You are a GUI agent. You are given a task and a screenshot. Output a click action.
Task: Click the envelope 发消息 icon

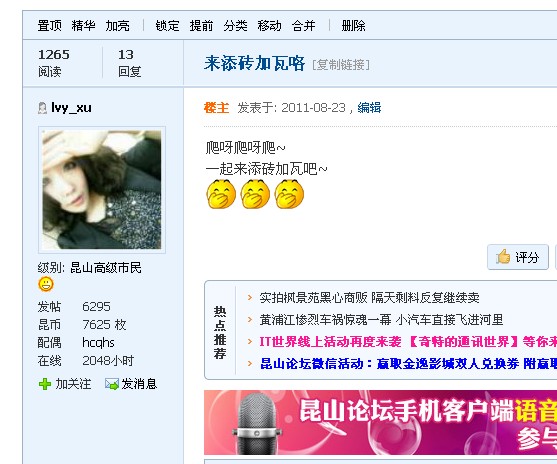112,384
